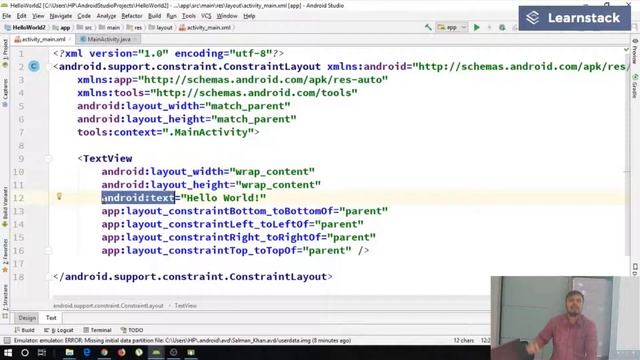
Task: Click the TextView tag name on line 9
Action: point(108,158)
